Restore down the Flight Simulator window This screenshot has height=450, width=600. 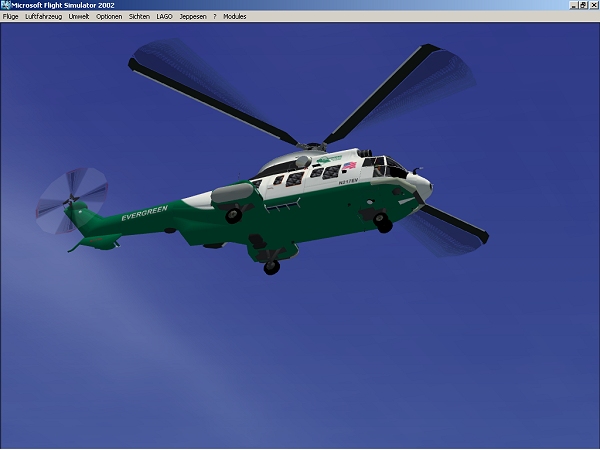click(582, 5)
